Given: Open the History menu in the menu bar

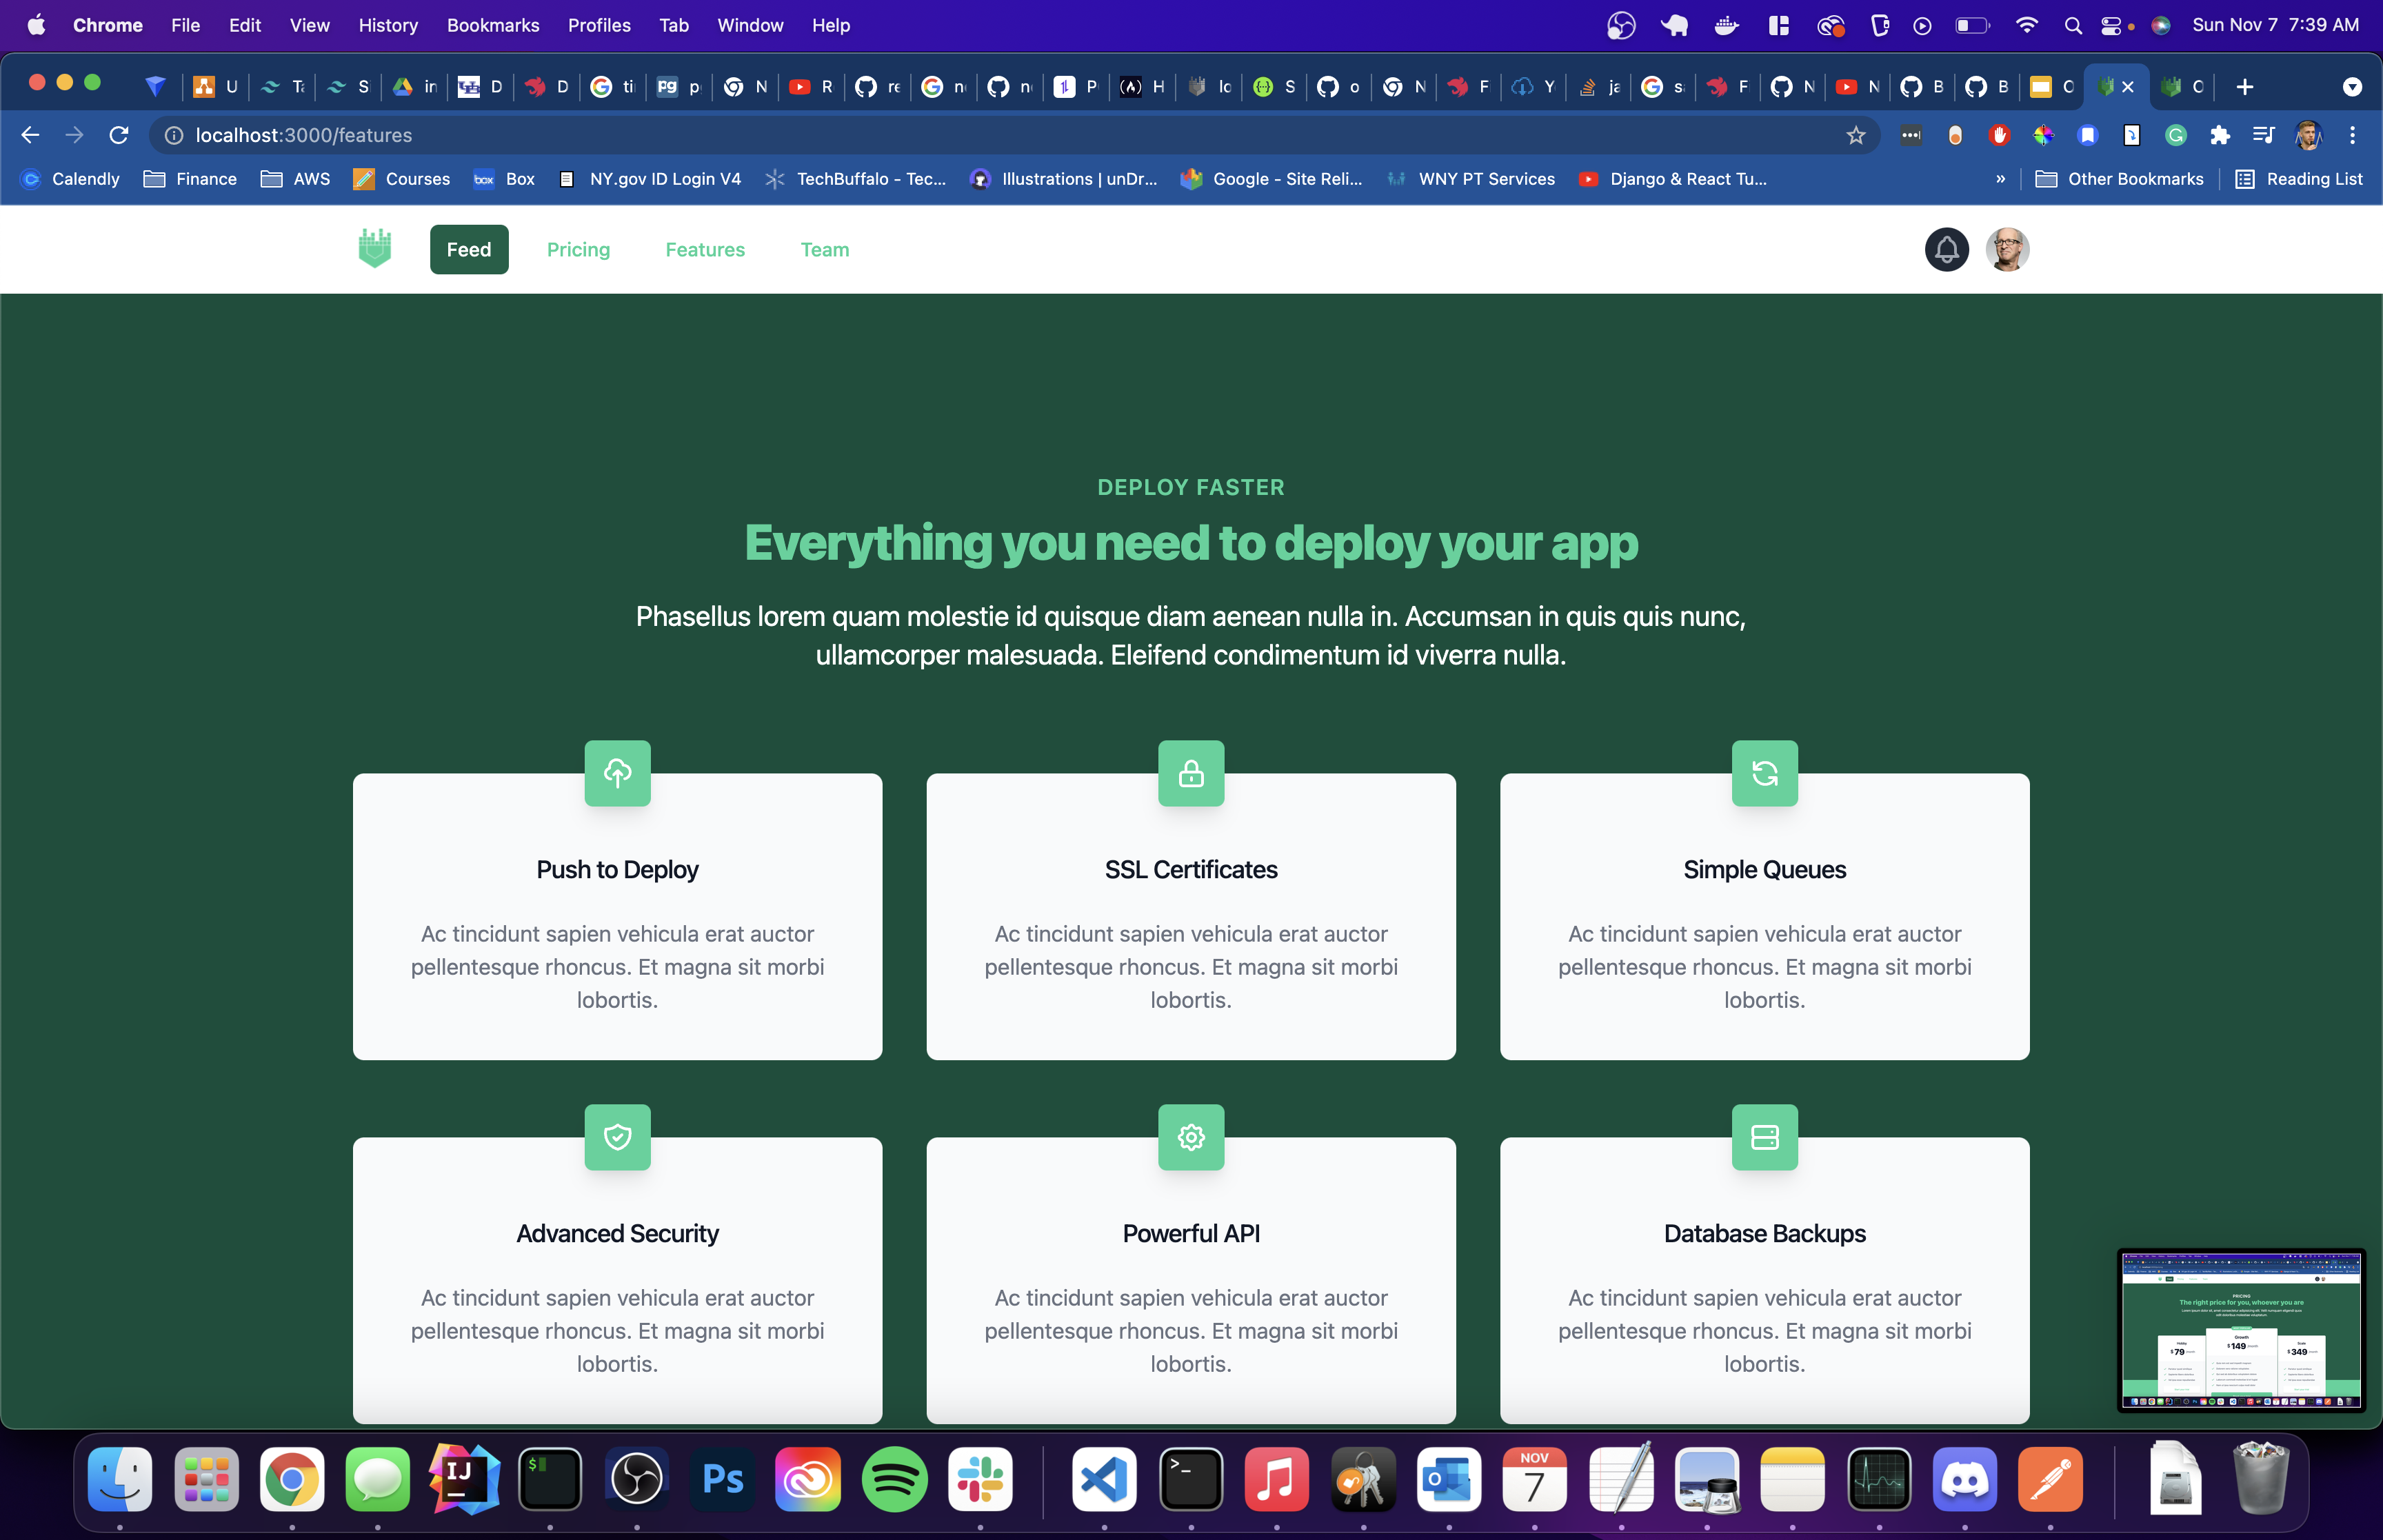Looking at the screenshot, I should (388, 26).
